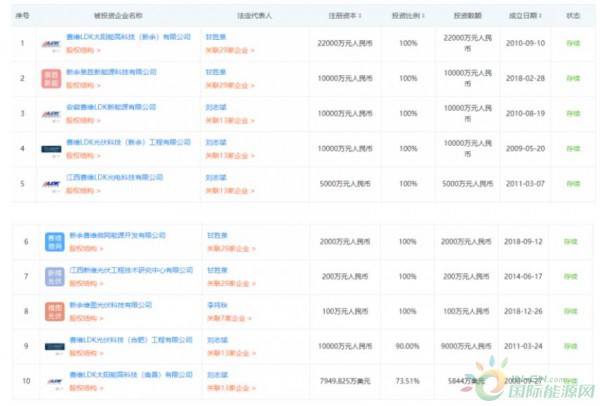View 关联13家企业 link in row 9
The image size is (600, 406).
pos(231,353)
